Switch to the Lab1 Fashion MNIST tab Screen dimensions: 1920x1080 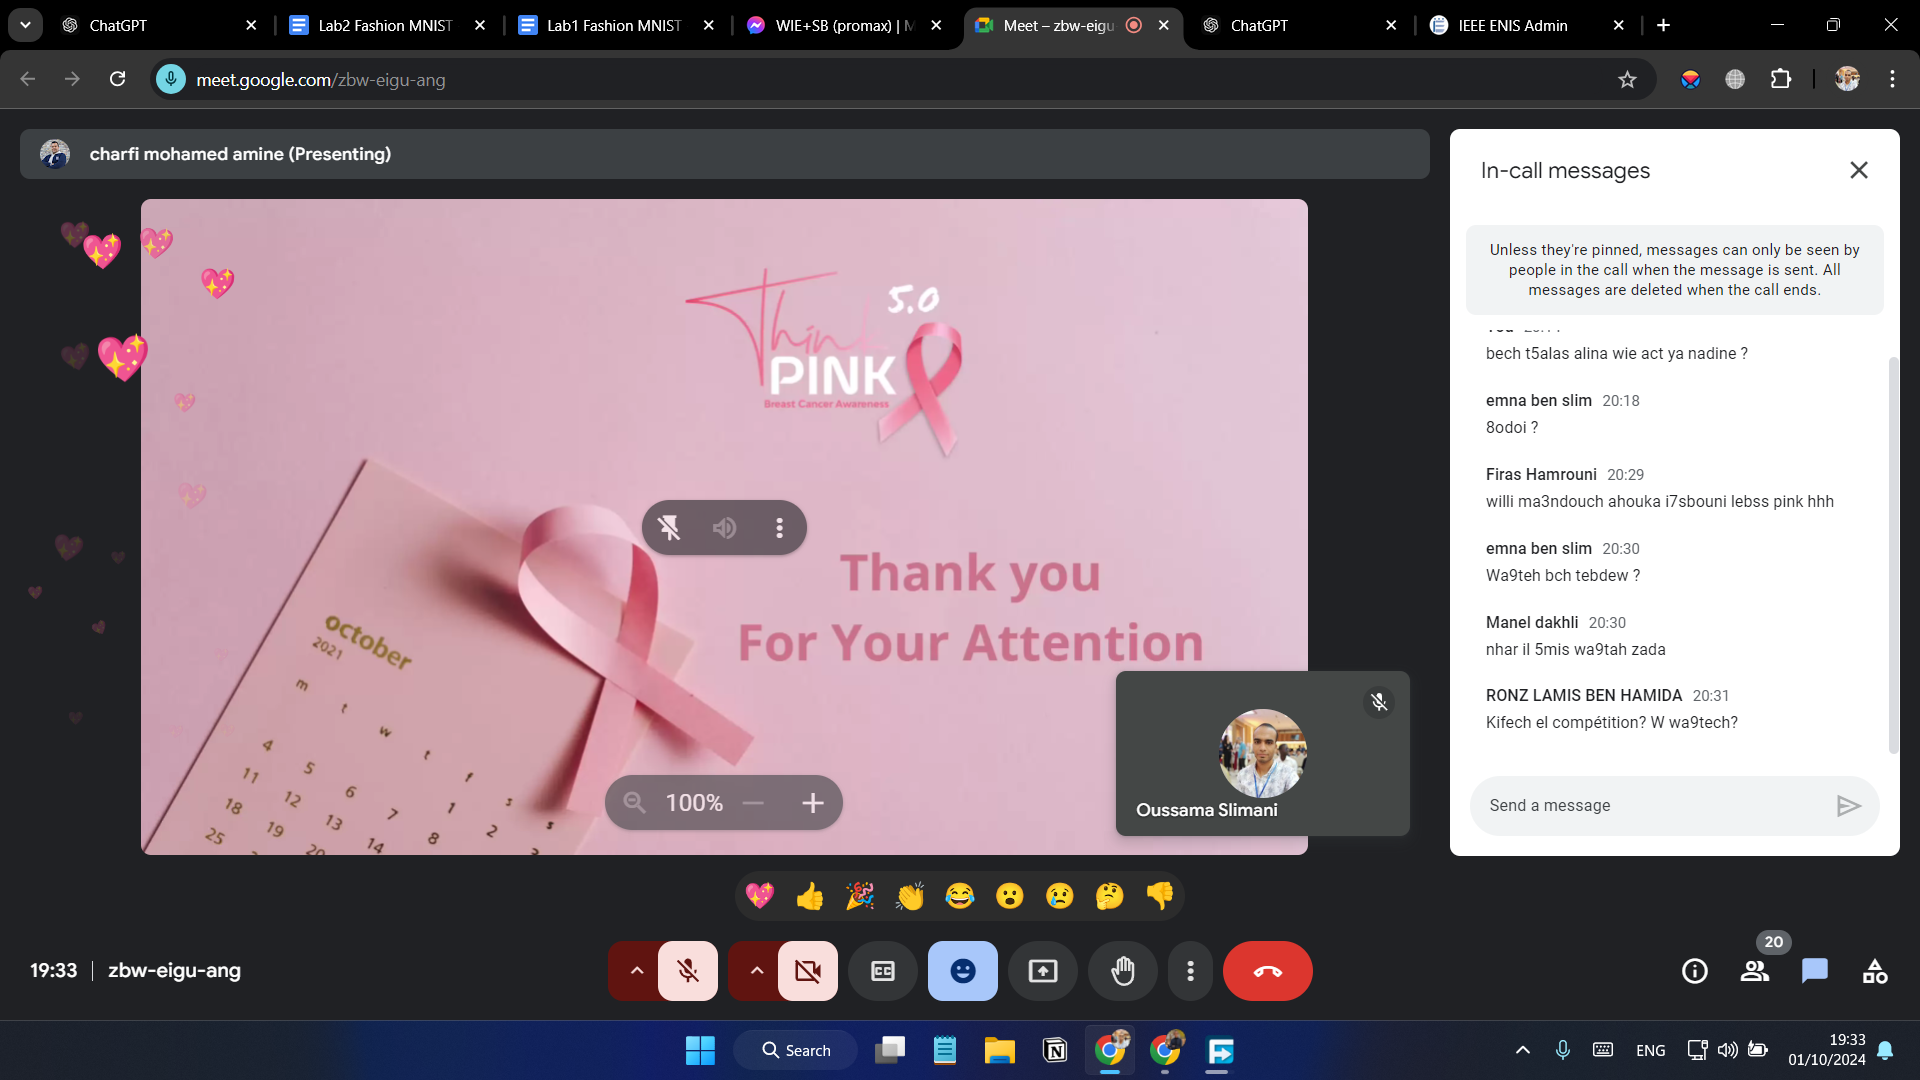point(614,25)
